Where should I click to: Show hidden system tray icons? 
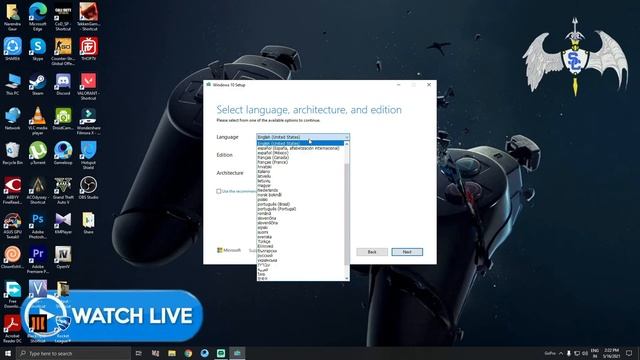click(561, 353)
